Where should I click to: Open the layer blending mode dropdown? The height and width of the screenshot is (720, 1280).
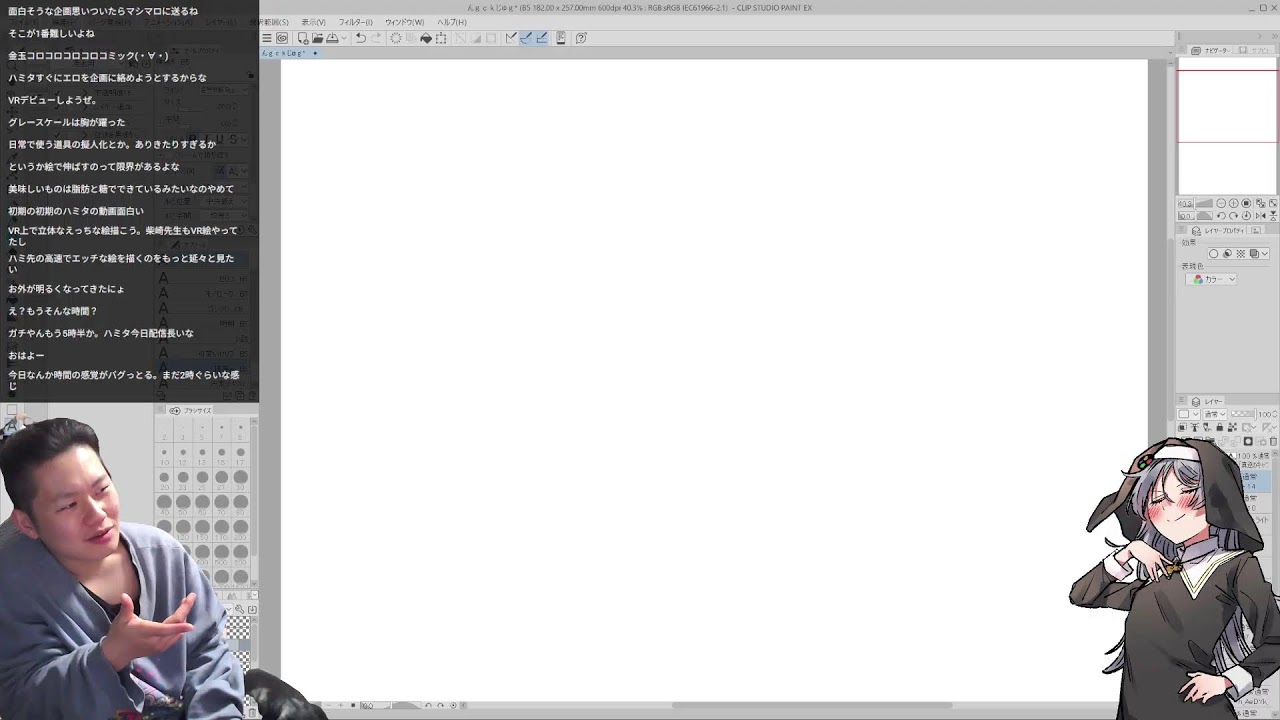(1215, 414)
